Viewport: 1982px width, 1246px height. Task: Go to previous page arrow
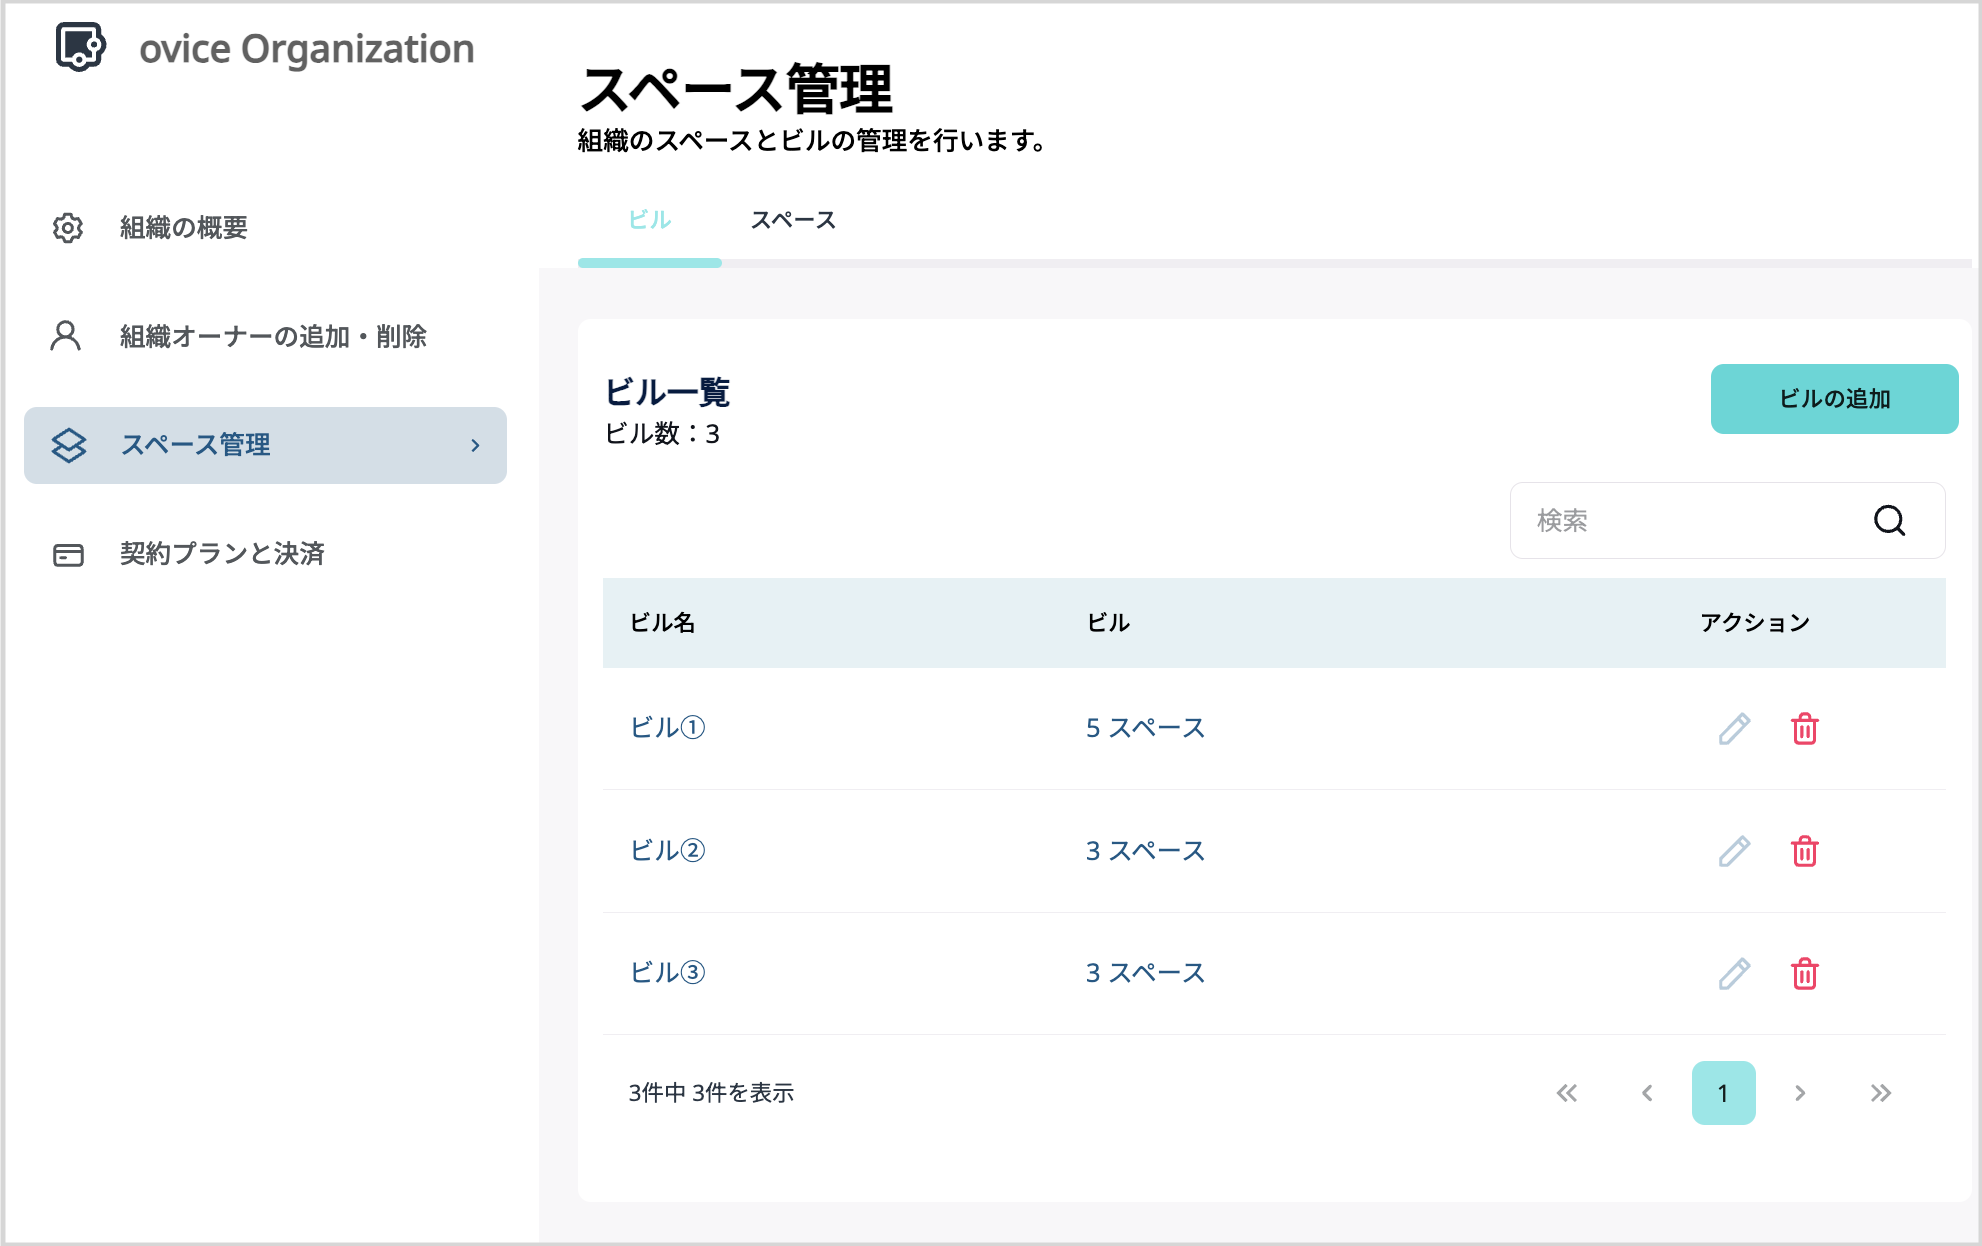1647,1093
